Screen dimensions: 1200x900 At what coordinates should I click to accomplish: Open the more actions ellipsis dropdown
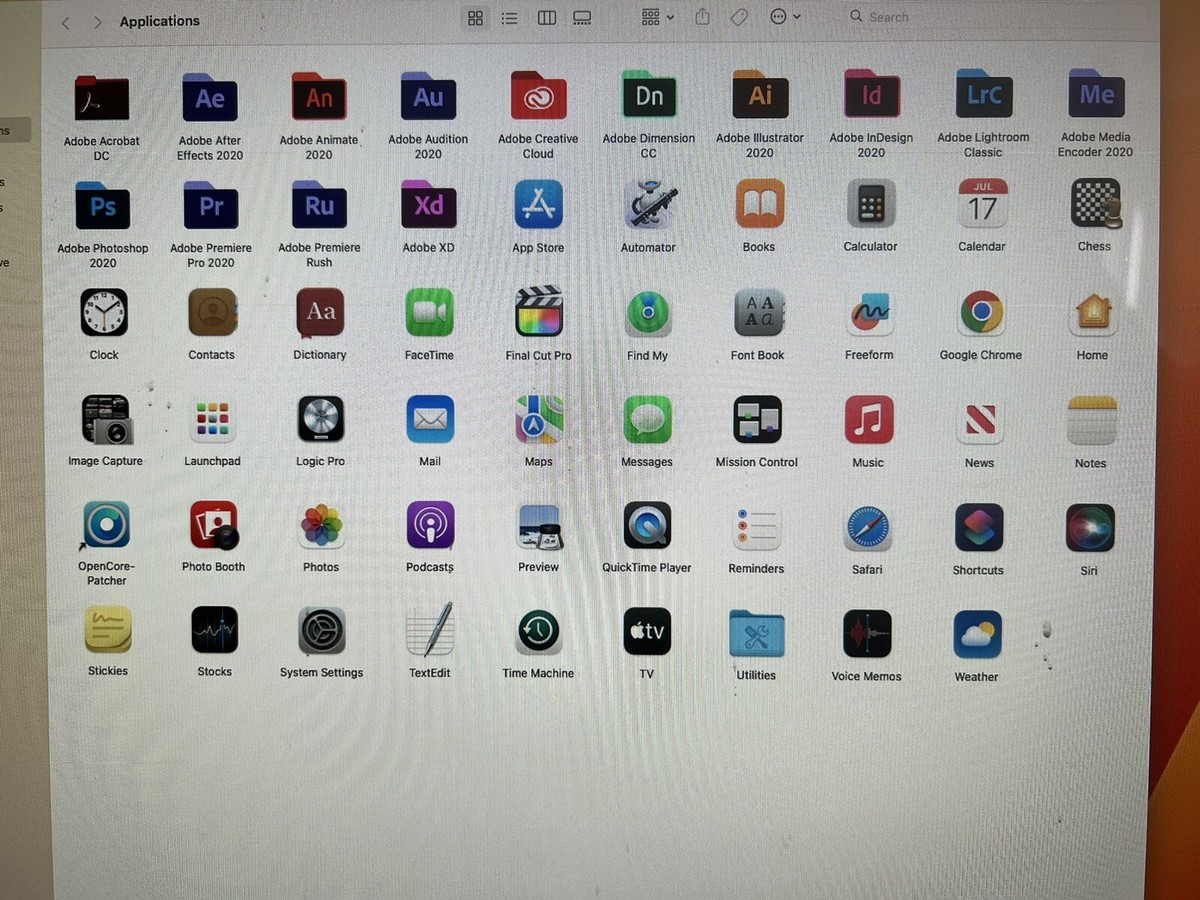785,17
